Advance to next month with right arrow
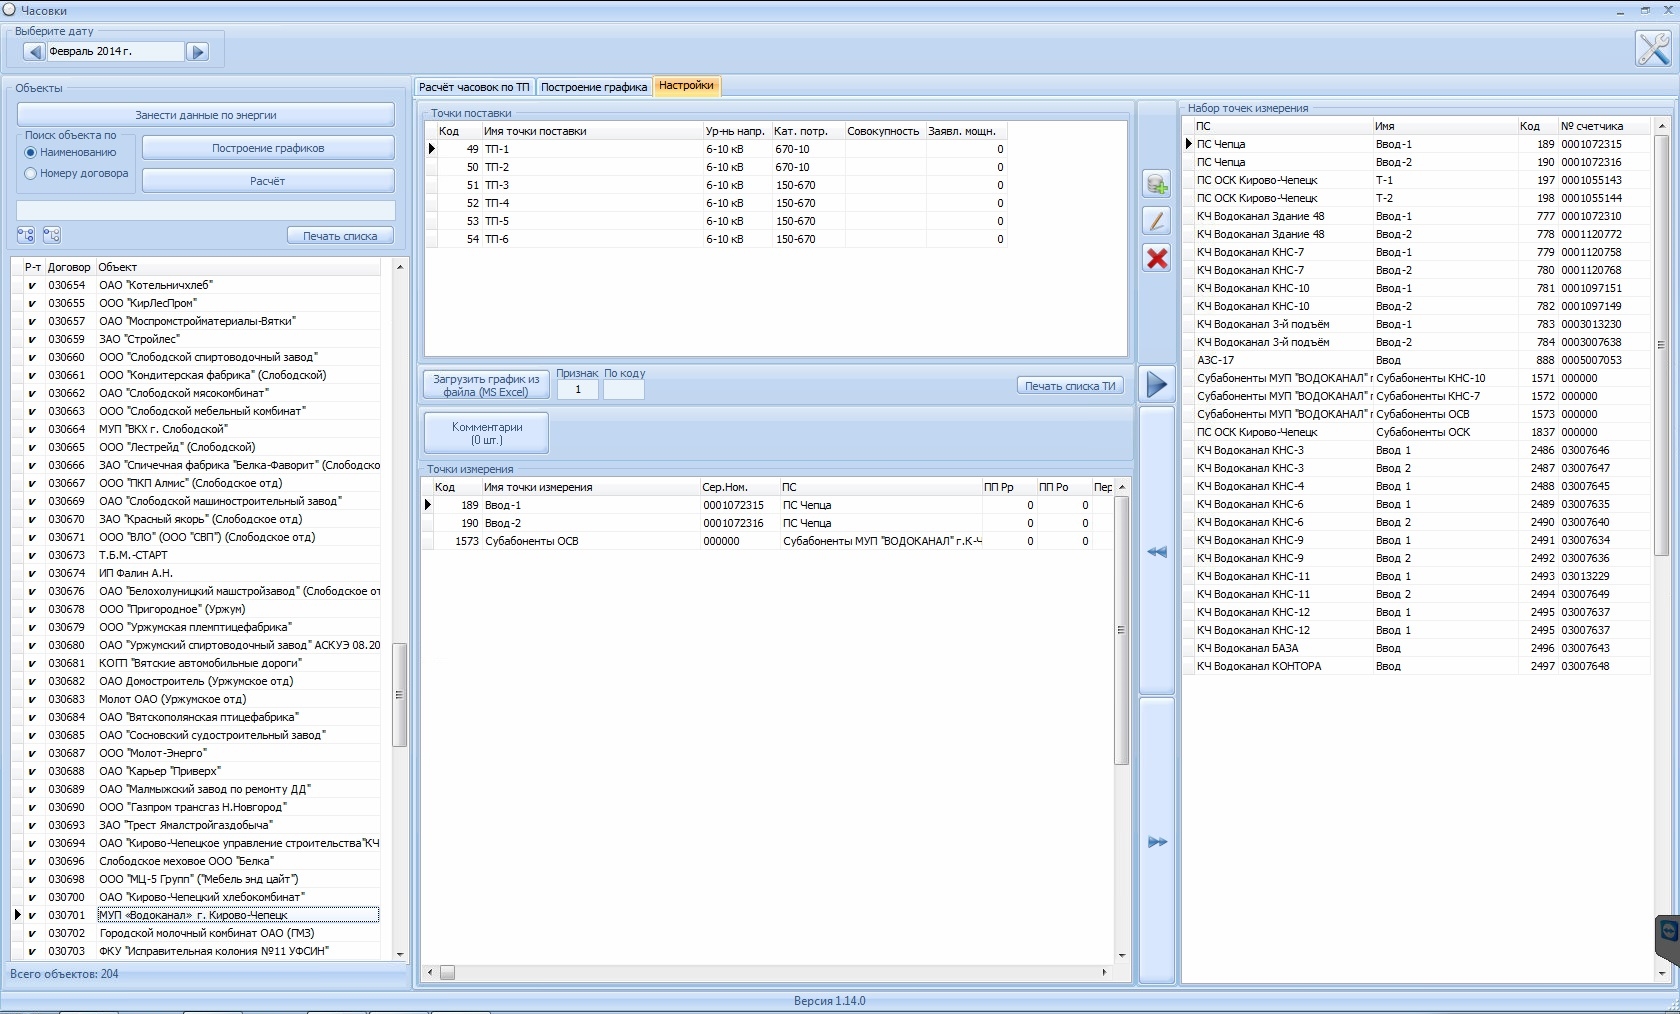 click(197, 52)
